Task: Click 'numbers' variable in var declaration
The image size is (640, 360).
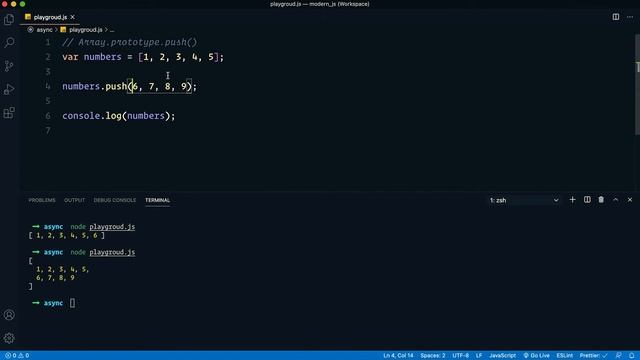Action: click(102, 57)
